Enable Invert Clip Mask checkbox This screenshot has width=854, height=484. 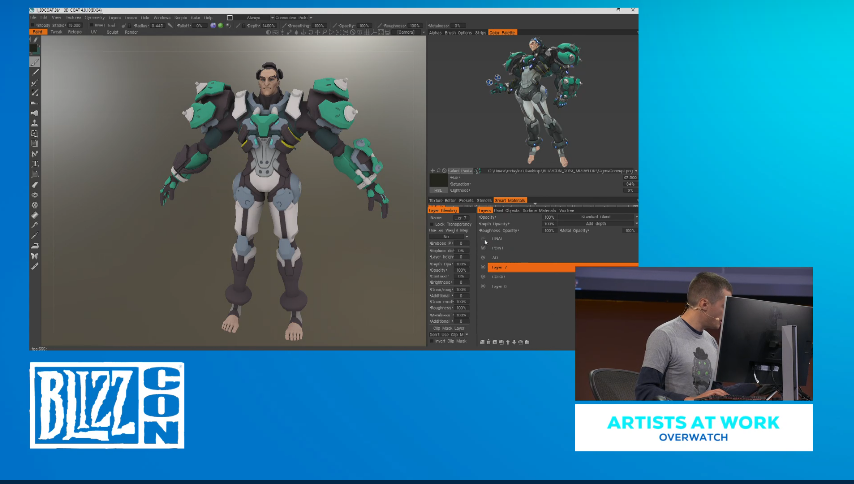click(x=432, y=341)
